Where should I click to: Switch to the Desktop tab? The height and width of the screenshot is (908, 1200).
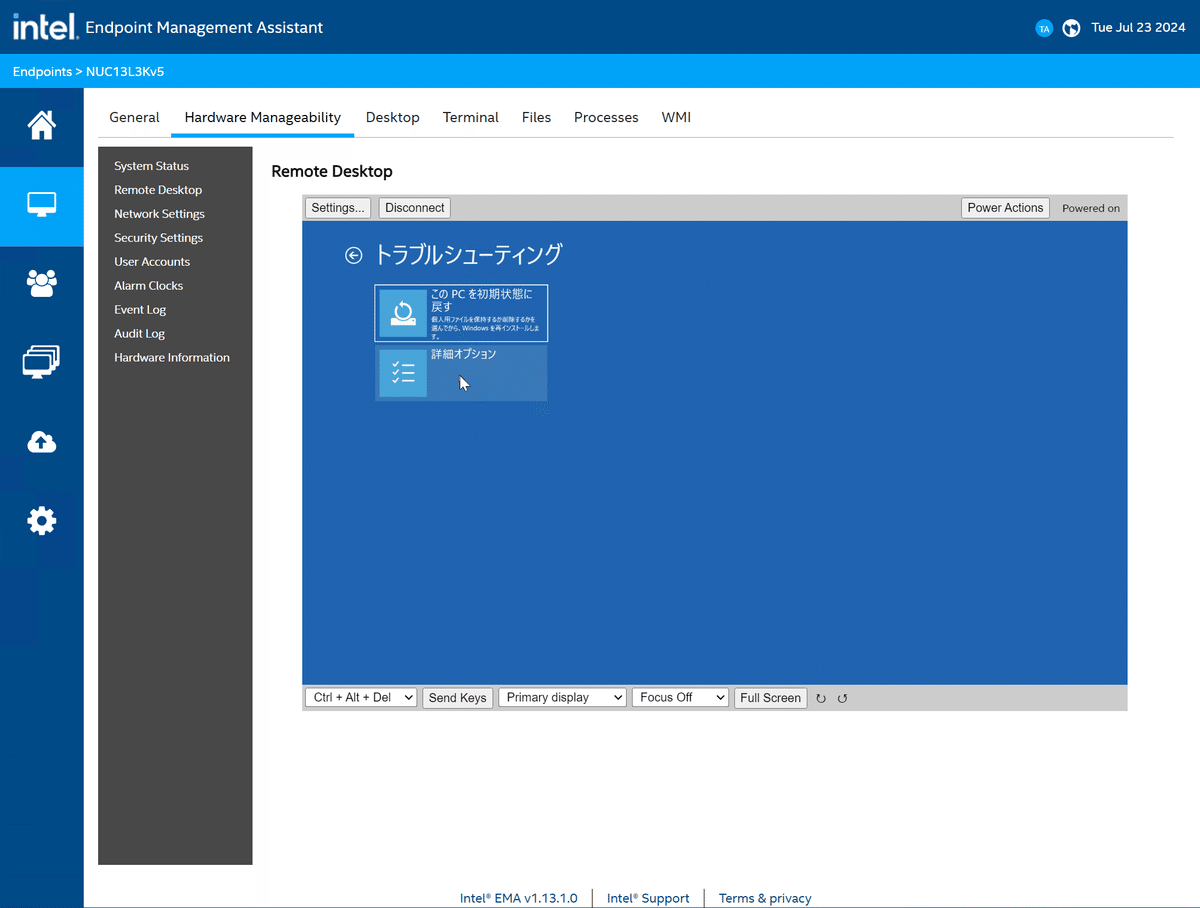click(x=393, y=117)
